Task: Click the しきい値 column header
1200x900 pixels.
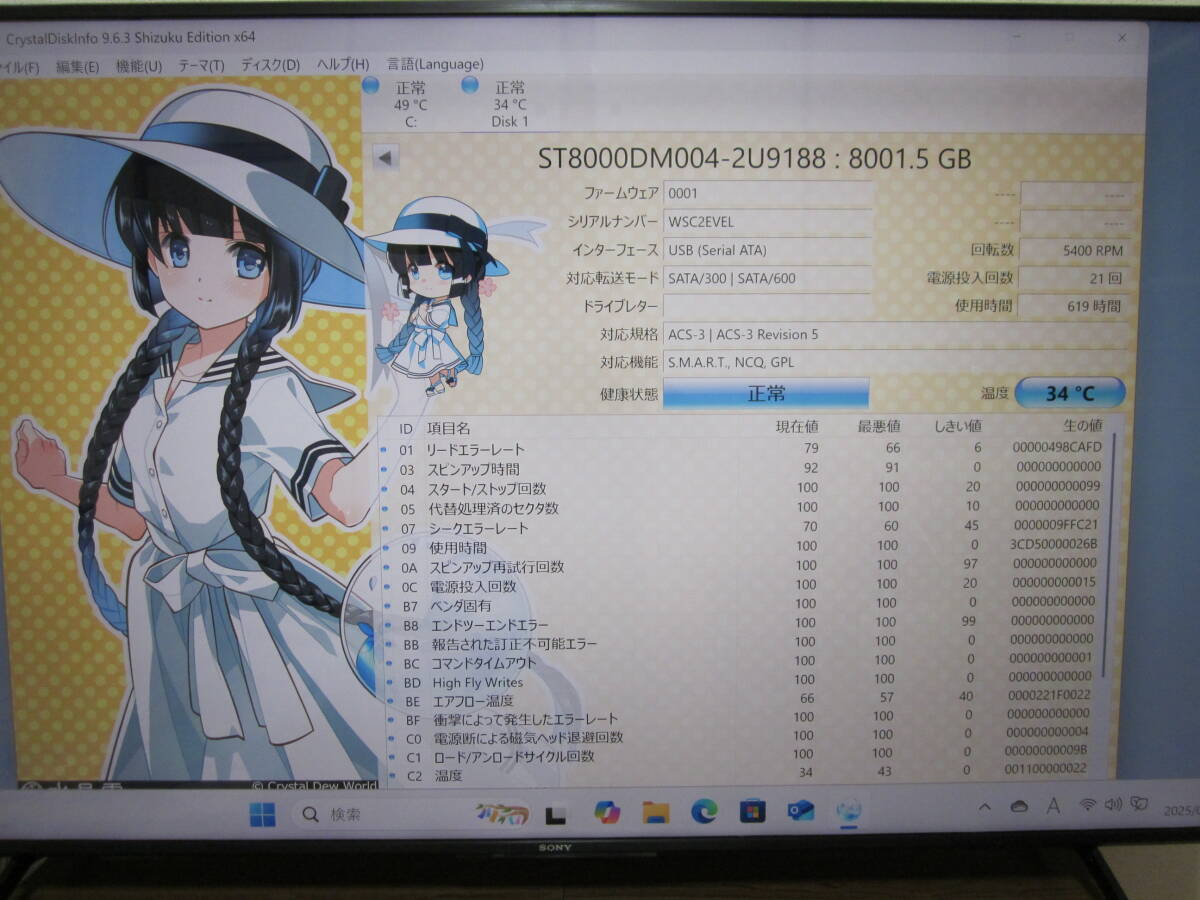Action: (x=957, y=427)
